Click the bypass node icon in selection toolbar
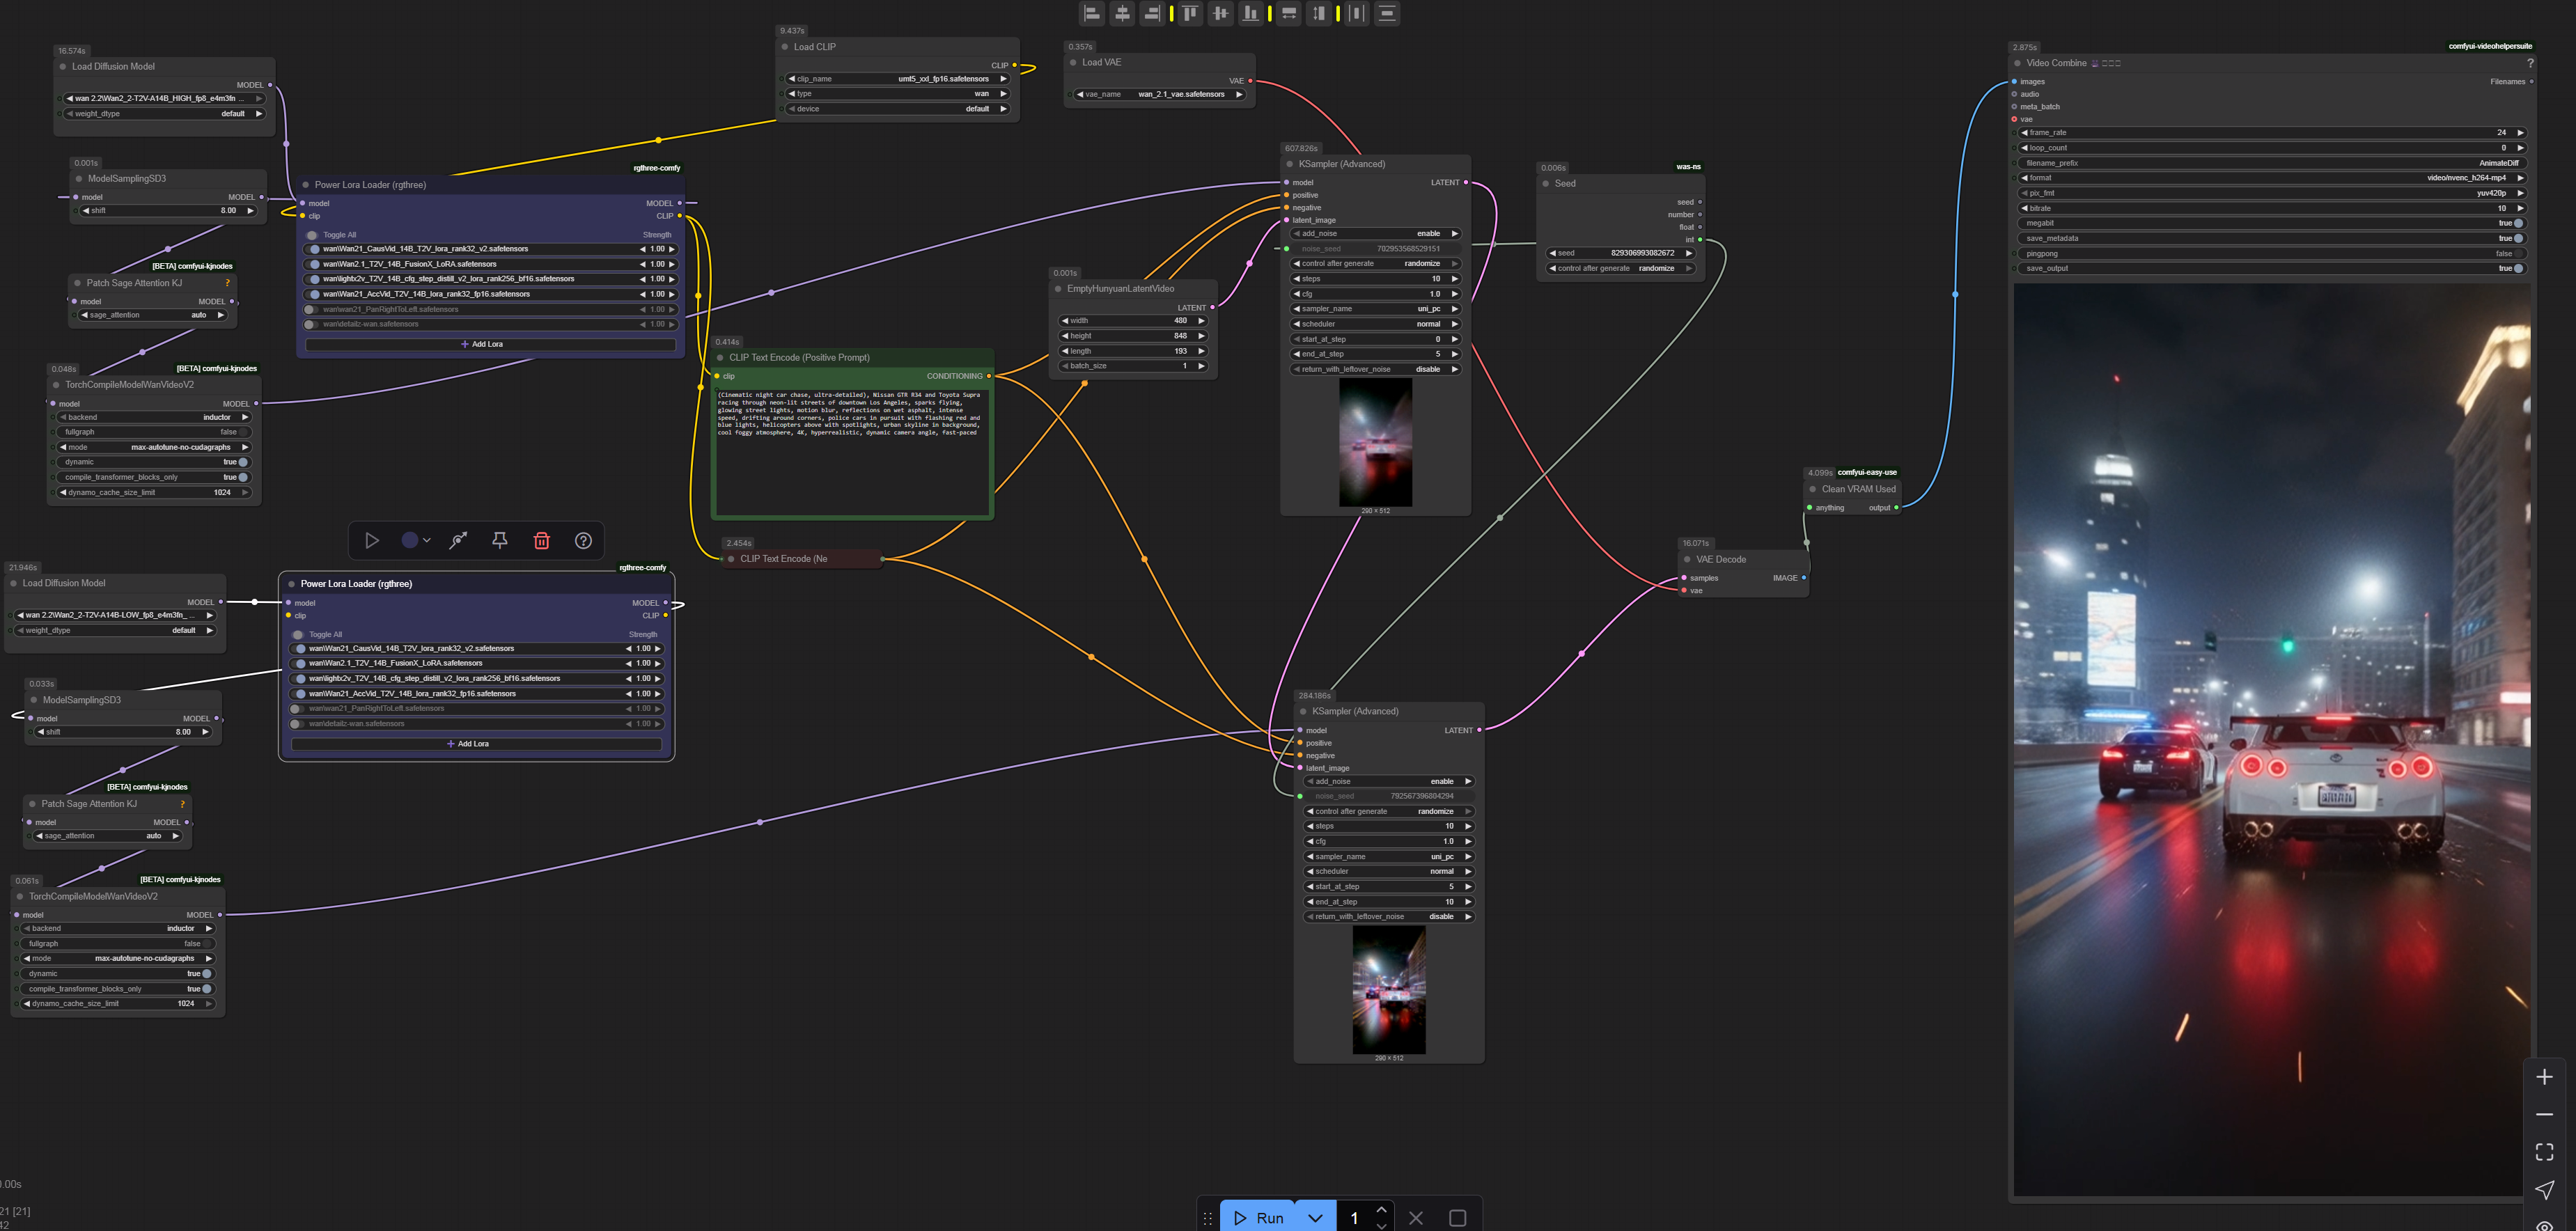2576x1231 pixels. tap(458, 541)
